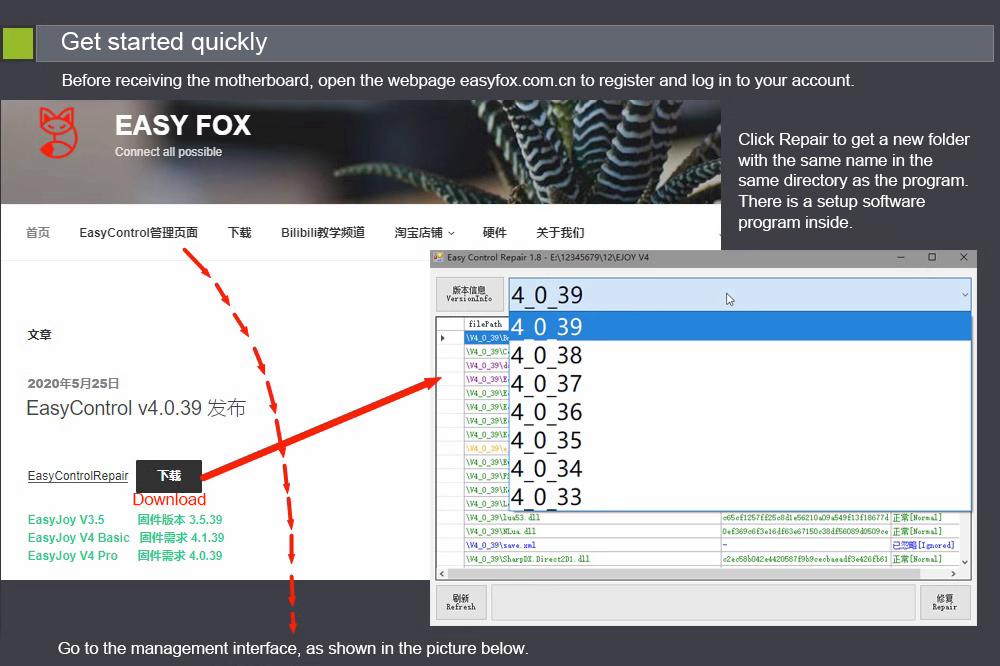Click the Easy Fox logo icon
Screen dimensions: 1000x666
57,134
